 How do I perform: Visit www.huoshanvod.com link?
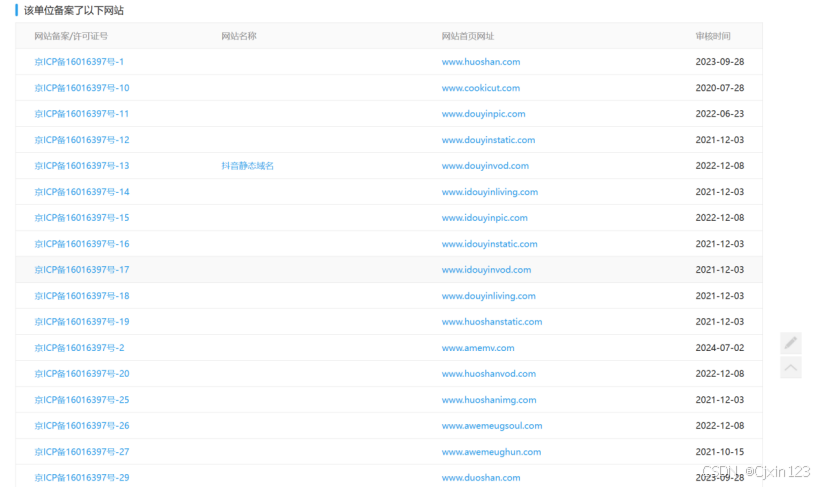[489, 374]
